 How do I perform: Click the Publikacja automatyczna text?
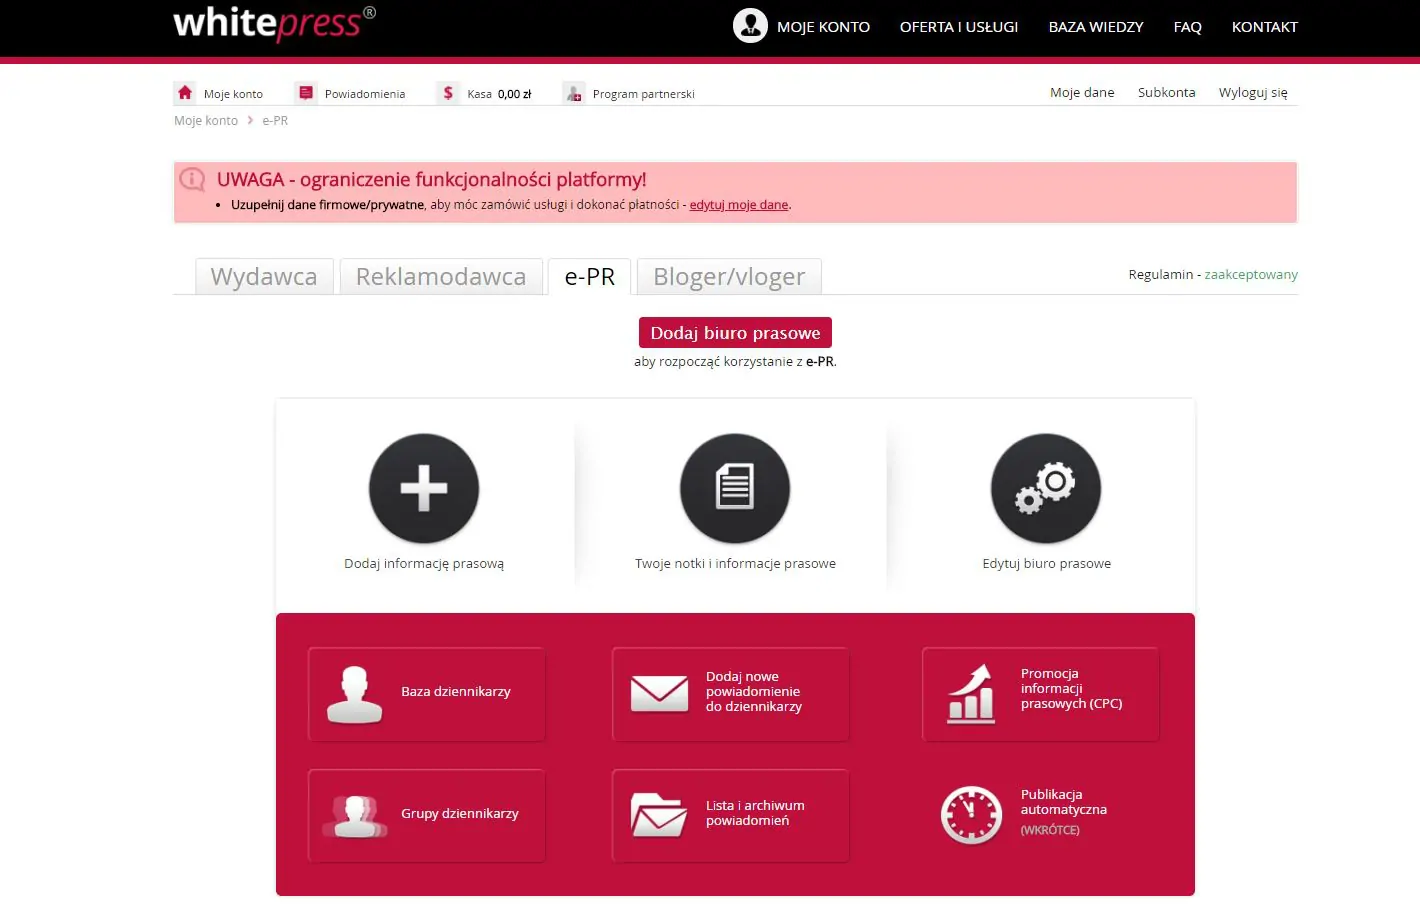point(1064,802)
